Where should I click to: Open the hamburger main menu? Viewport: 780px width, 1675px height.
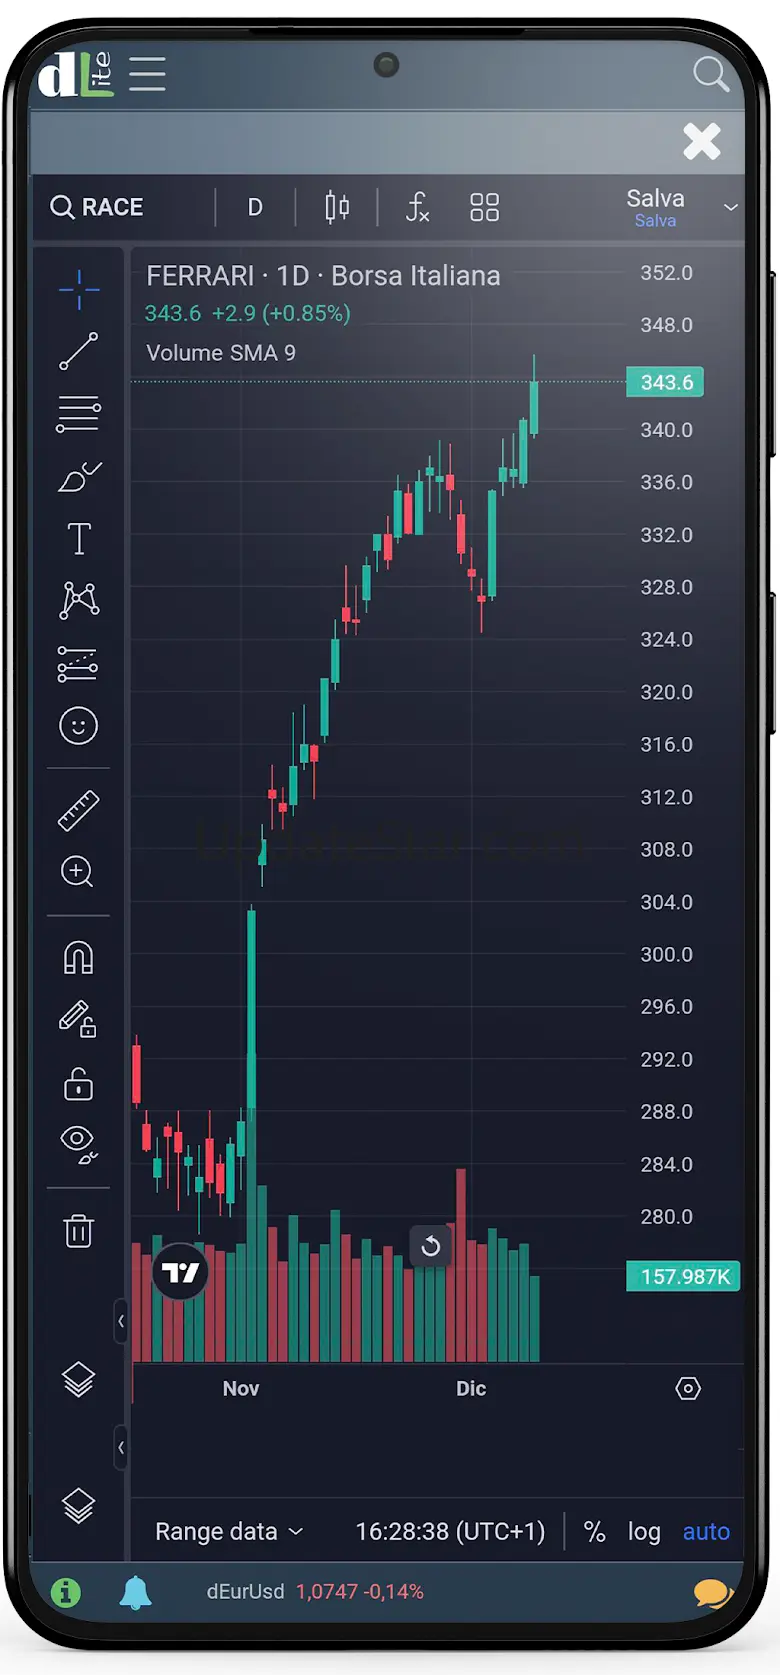point(147,74)
